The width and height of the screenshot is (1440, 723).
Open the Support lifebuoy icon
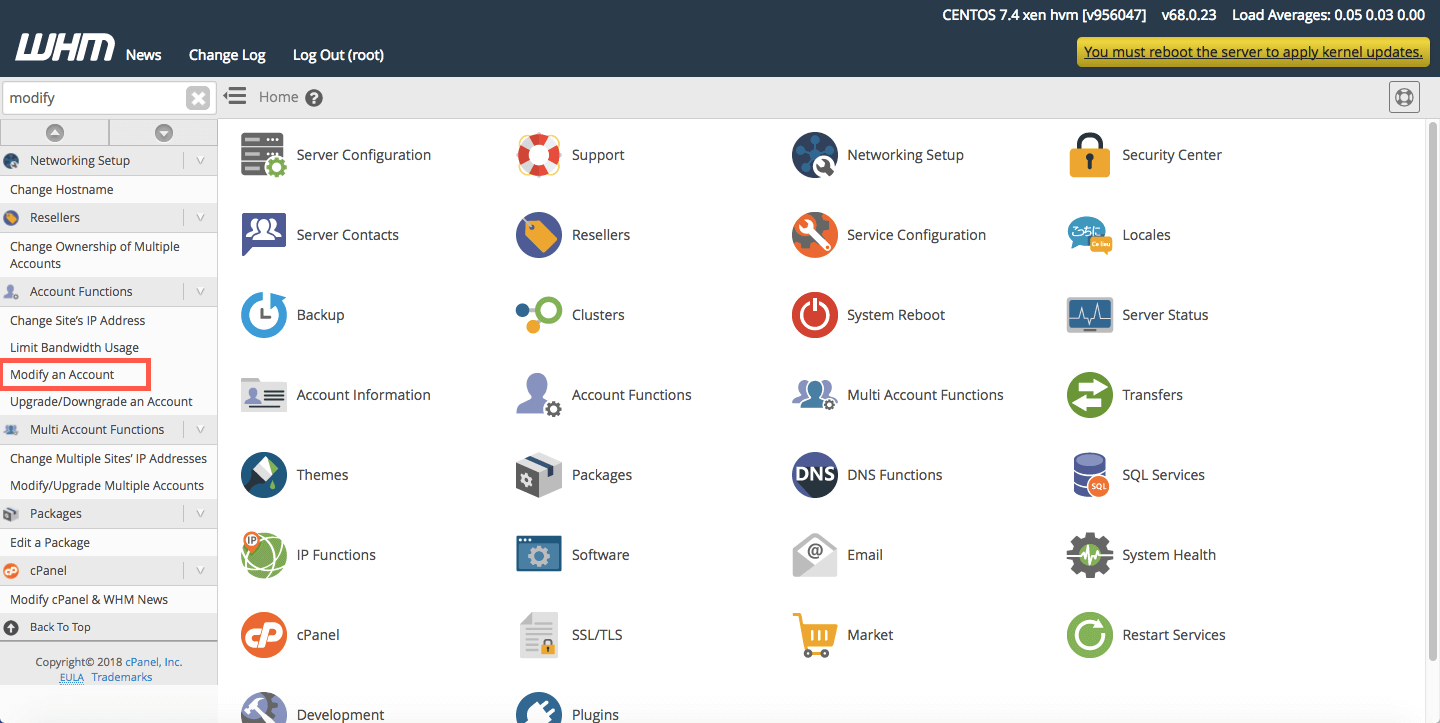coord(539,155)
